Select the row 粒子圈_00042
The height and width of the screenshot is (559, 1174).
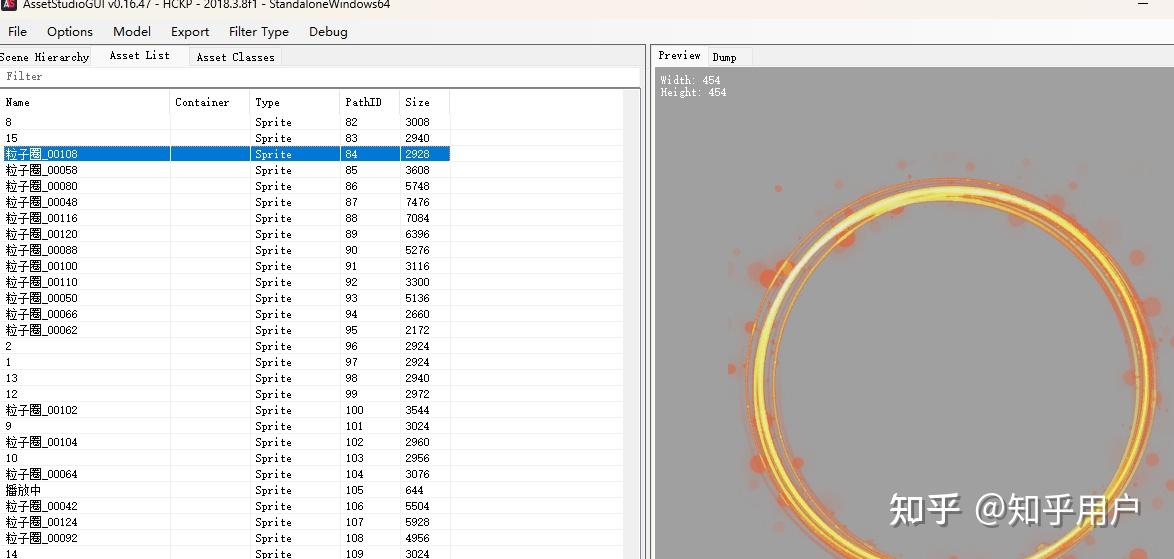click(x=225, y=507)
